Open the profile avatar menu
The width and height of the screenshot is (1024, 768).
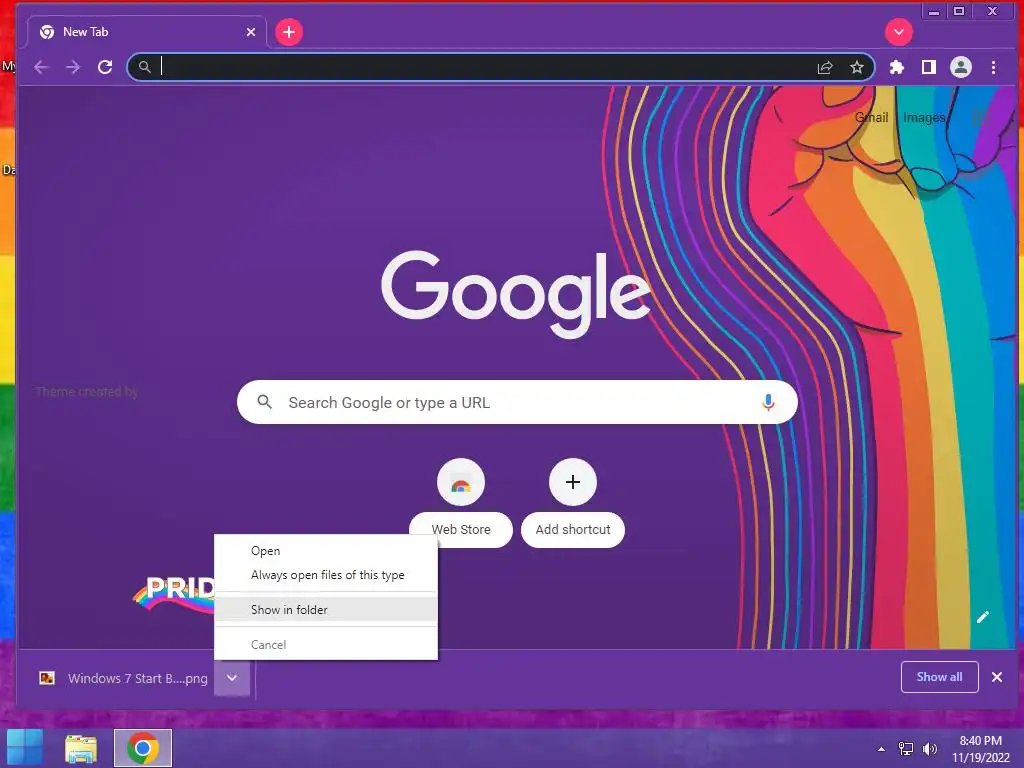[x=961, y=67]
